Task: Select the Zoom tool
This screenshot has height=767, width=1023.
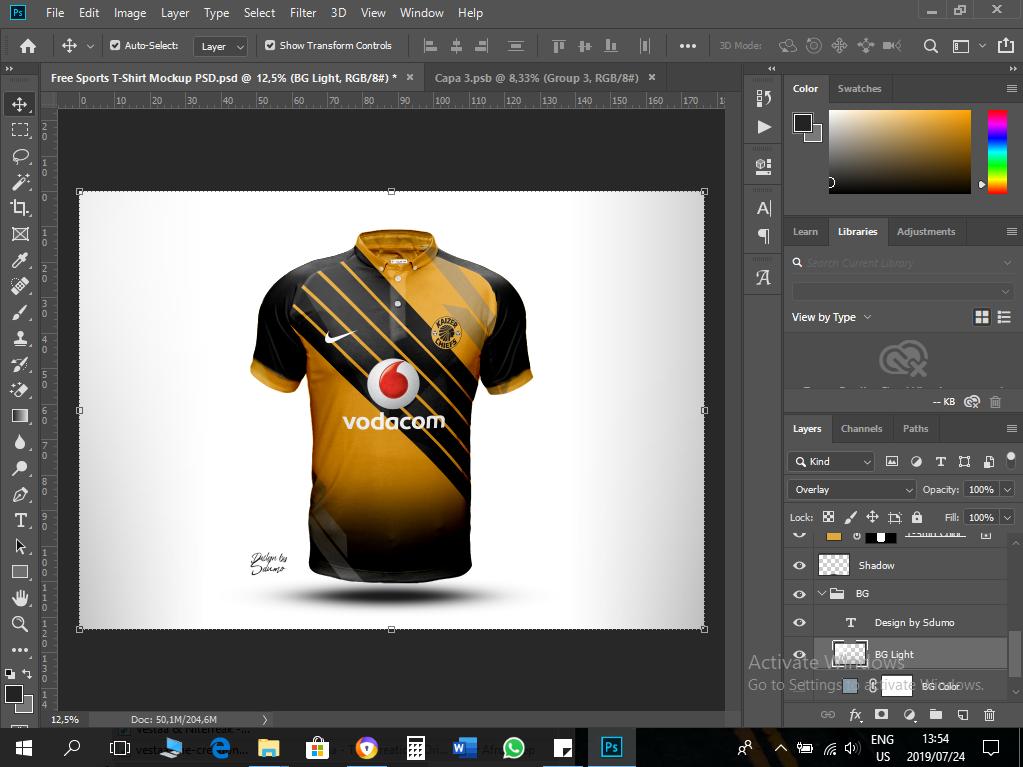Action: click(20, 624)
